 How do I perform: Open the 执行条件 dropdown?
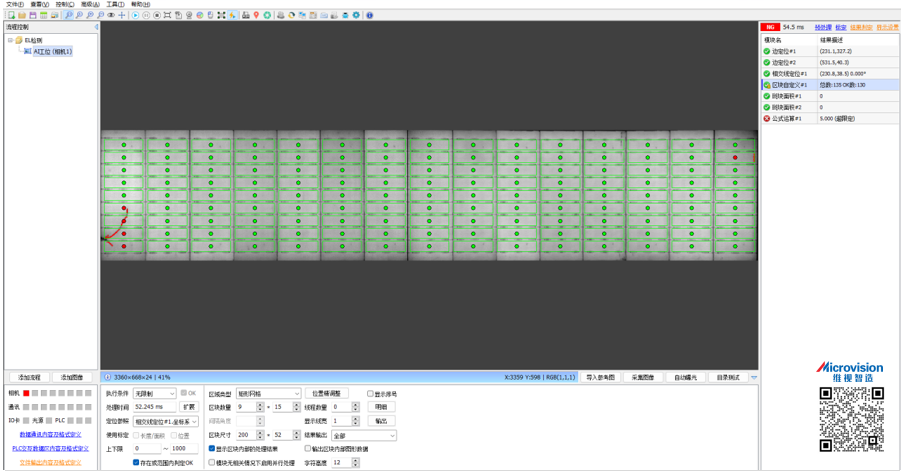tap(154, 394)
